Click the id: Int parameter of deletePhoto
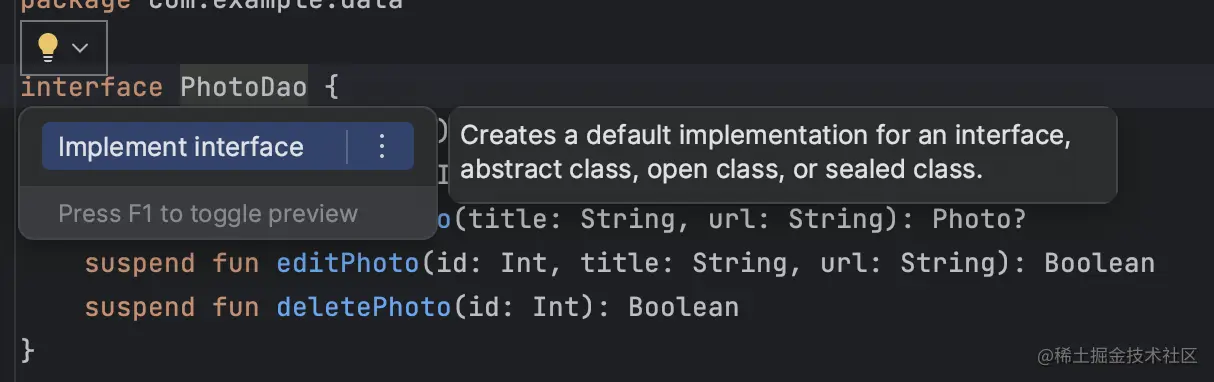The image size is (1214, 382). (x=525, y=306)
